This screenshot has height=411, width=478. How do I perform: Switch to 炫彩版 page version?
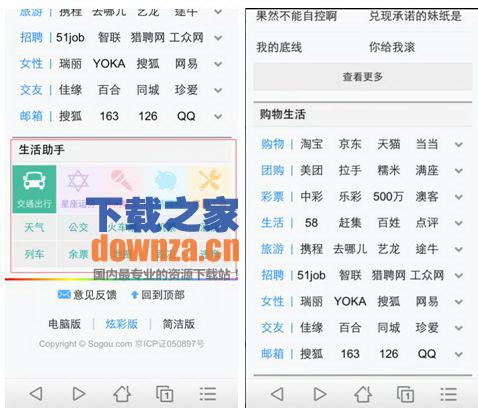tap(122, 324)
